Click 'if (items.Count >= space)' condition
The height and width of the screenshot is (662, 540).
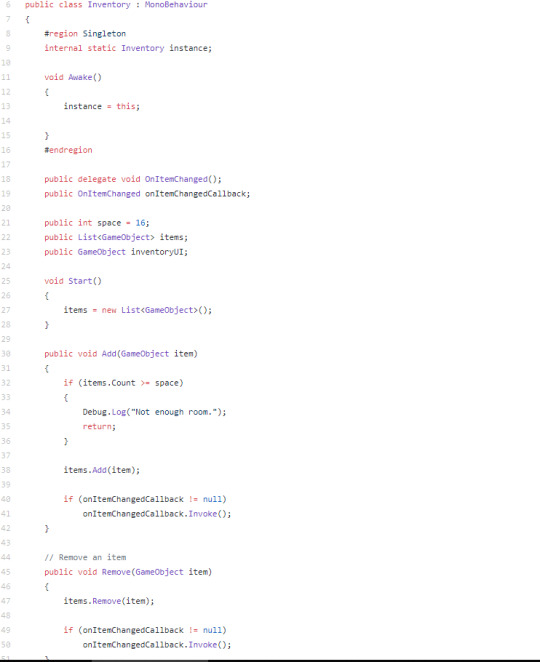[123, 383]
